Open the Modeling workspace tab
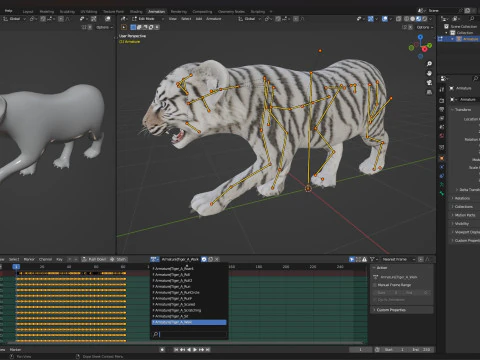 click(x=47, y=12)
